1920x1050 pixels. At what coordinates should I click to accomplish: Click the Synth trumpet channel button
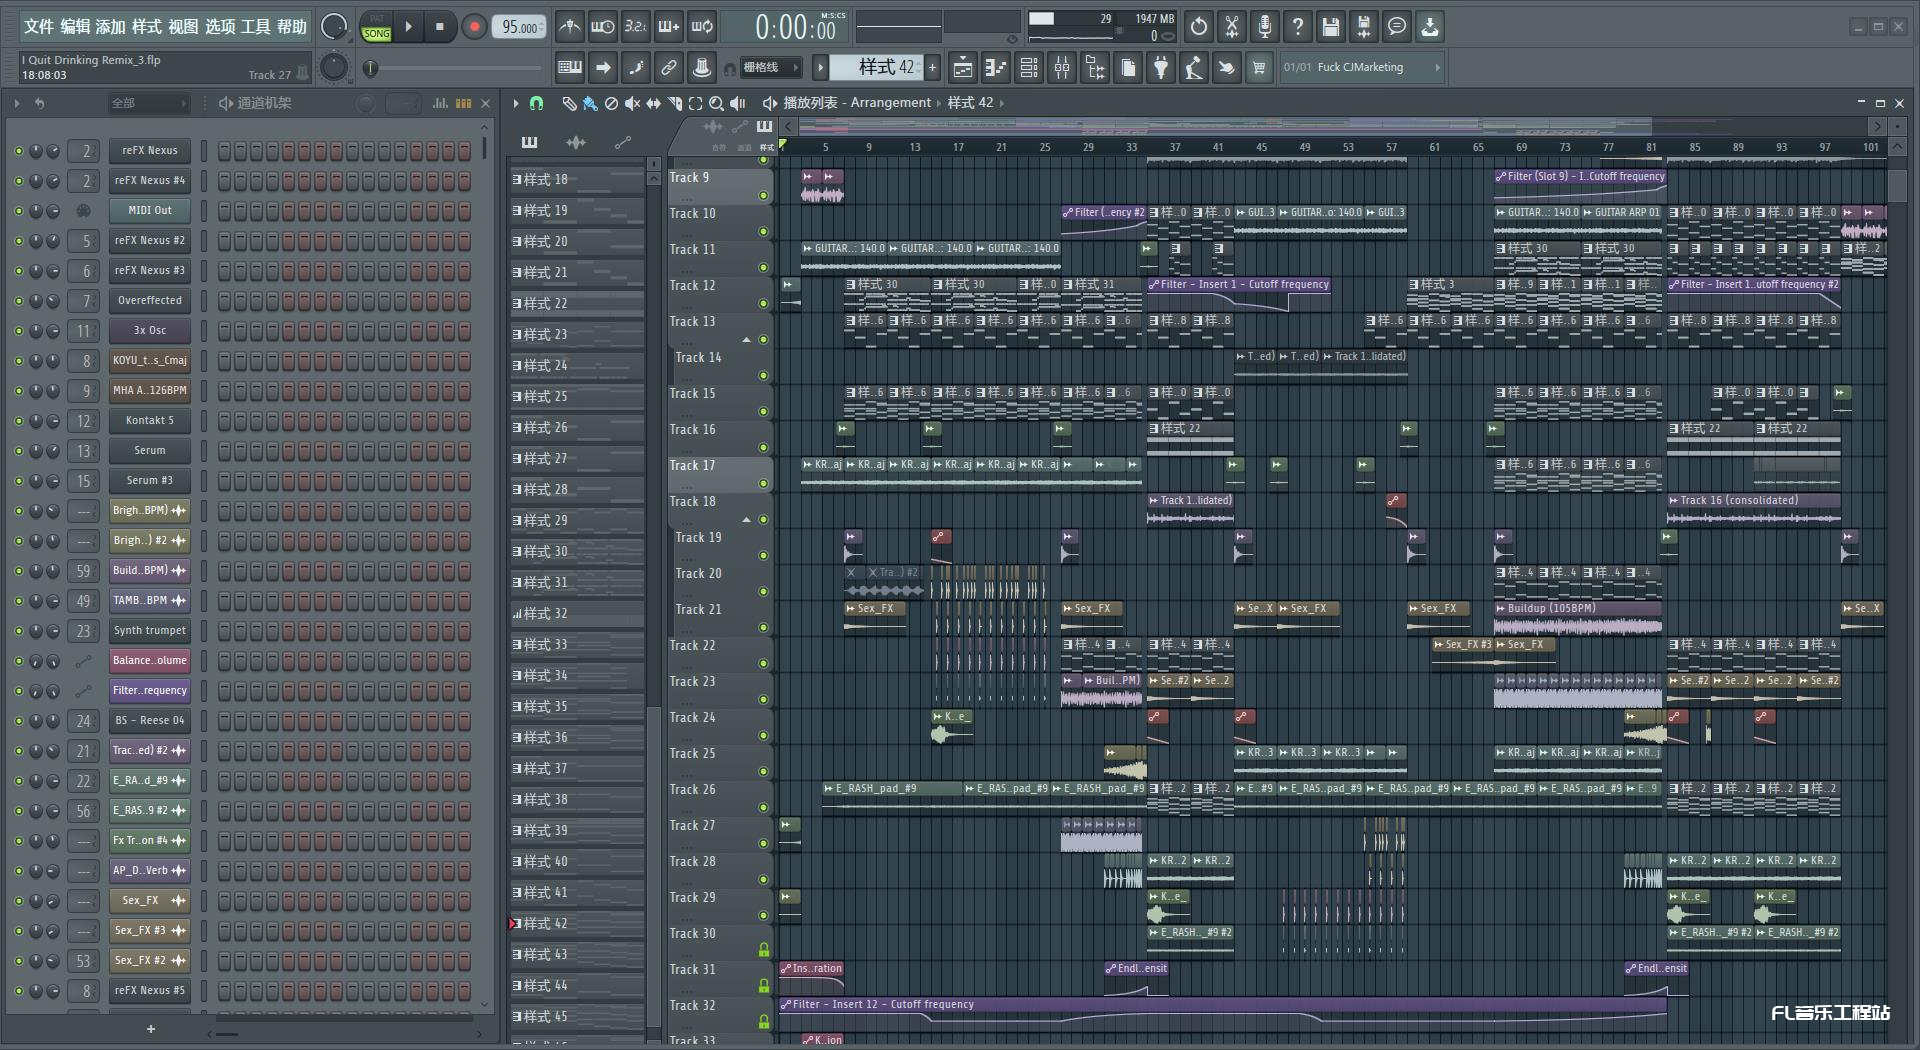pyautogui.click(x=150, y=631)
